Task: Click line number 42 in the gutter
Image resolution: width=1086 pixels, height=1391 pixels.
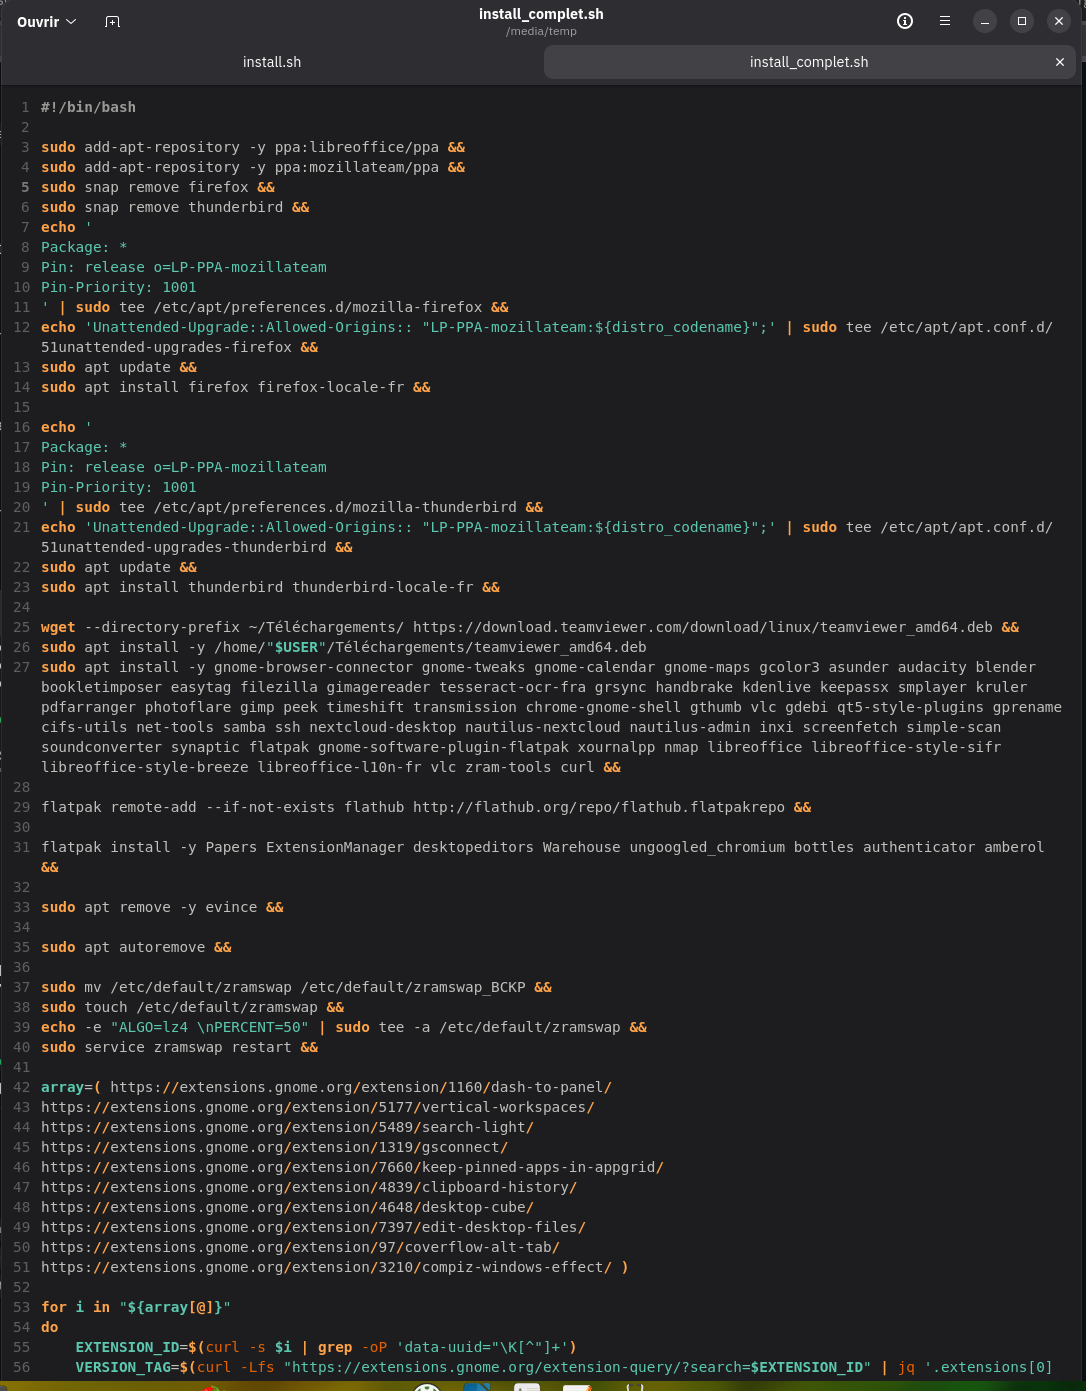Action: 21,1087
